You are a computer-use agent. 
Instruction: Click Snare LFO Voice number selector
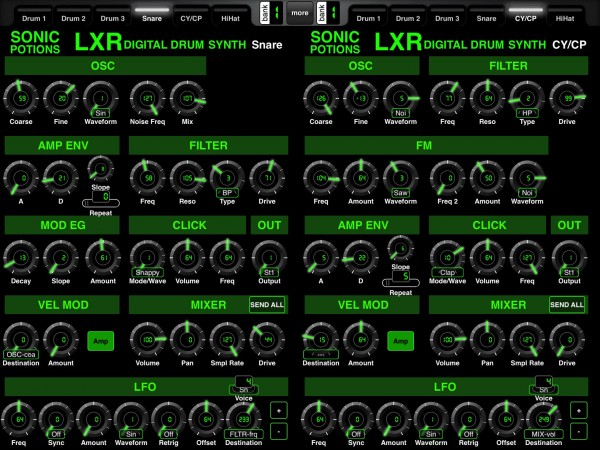[x=244, y=381]
